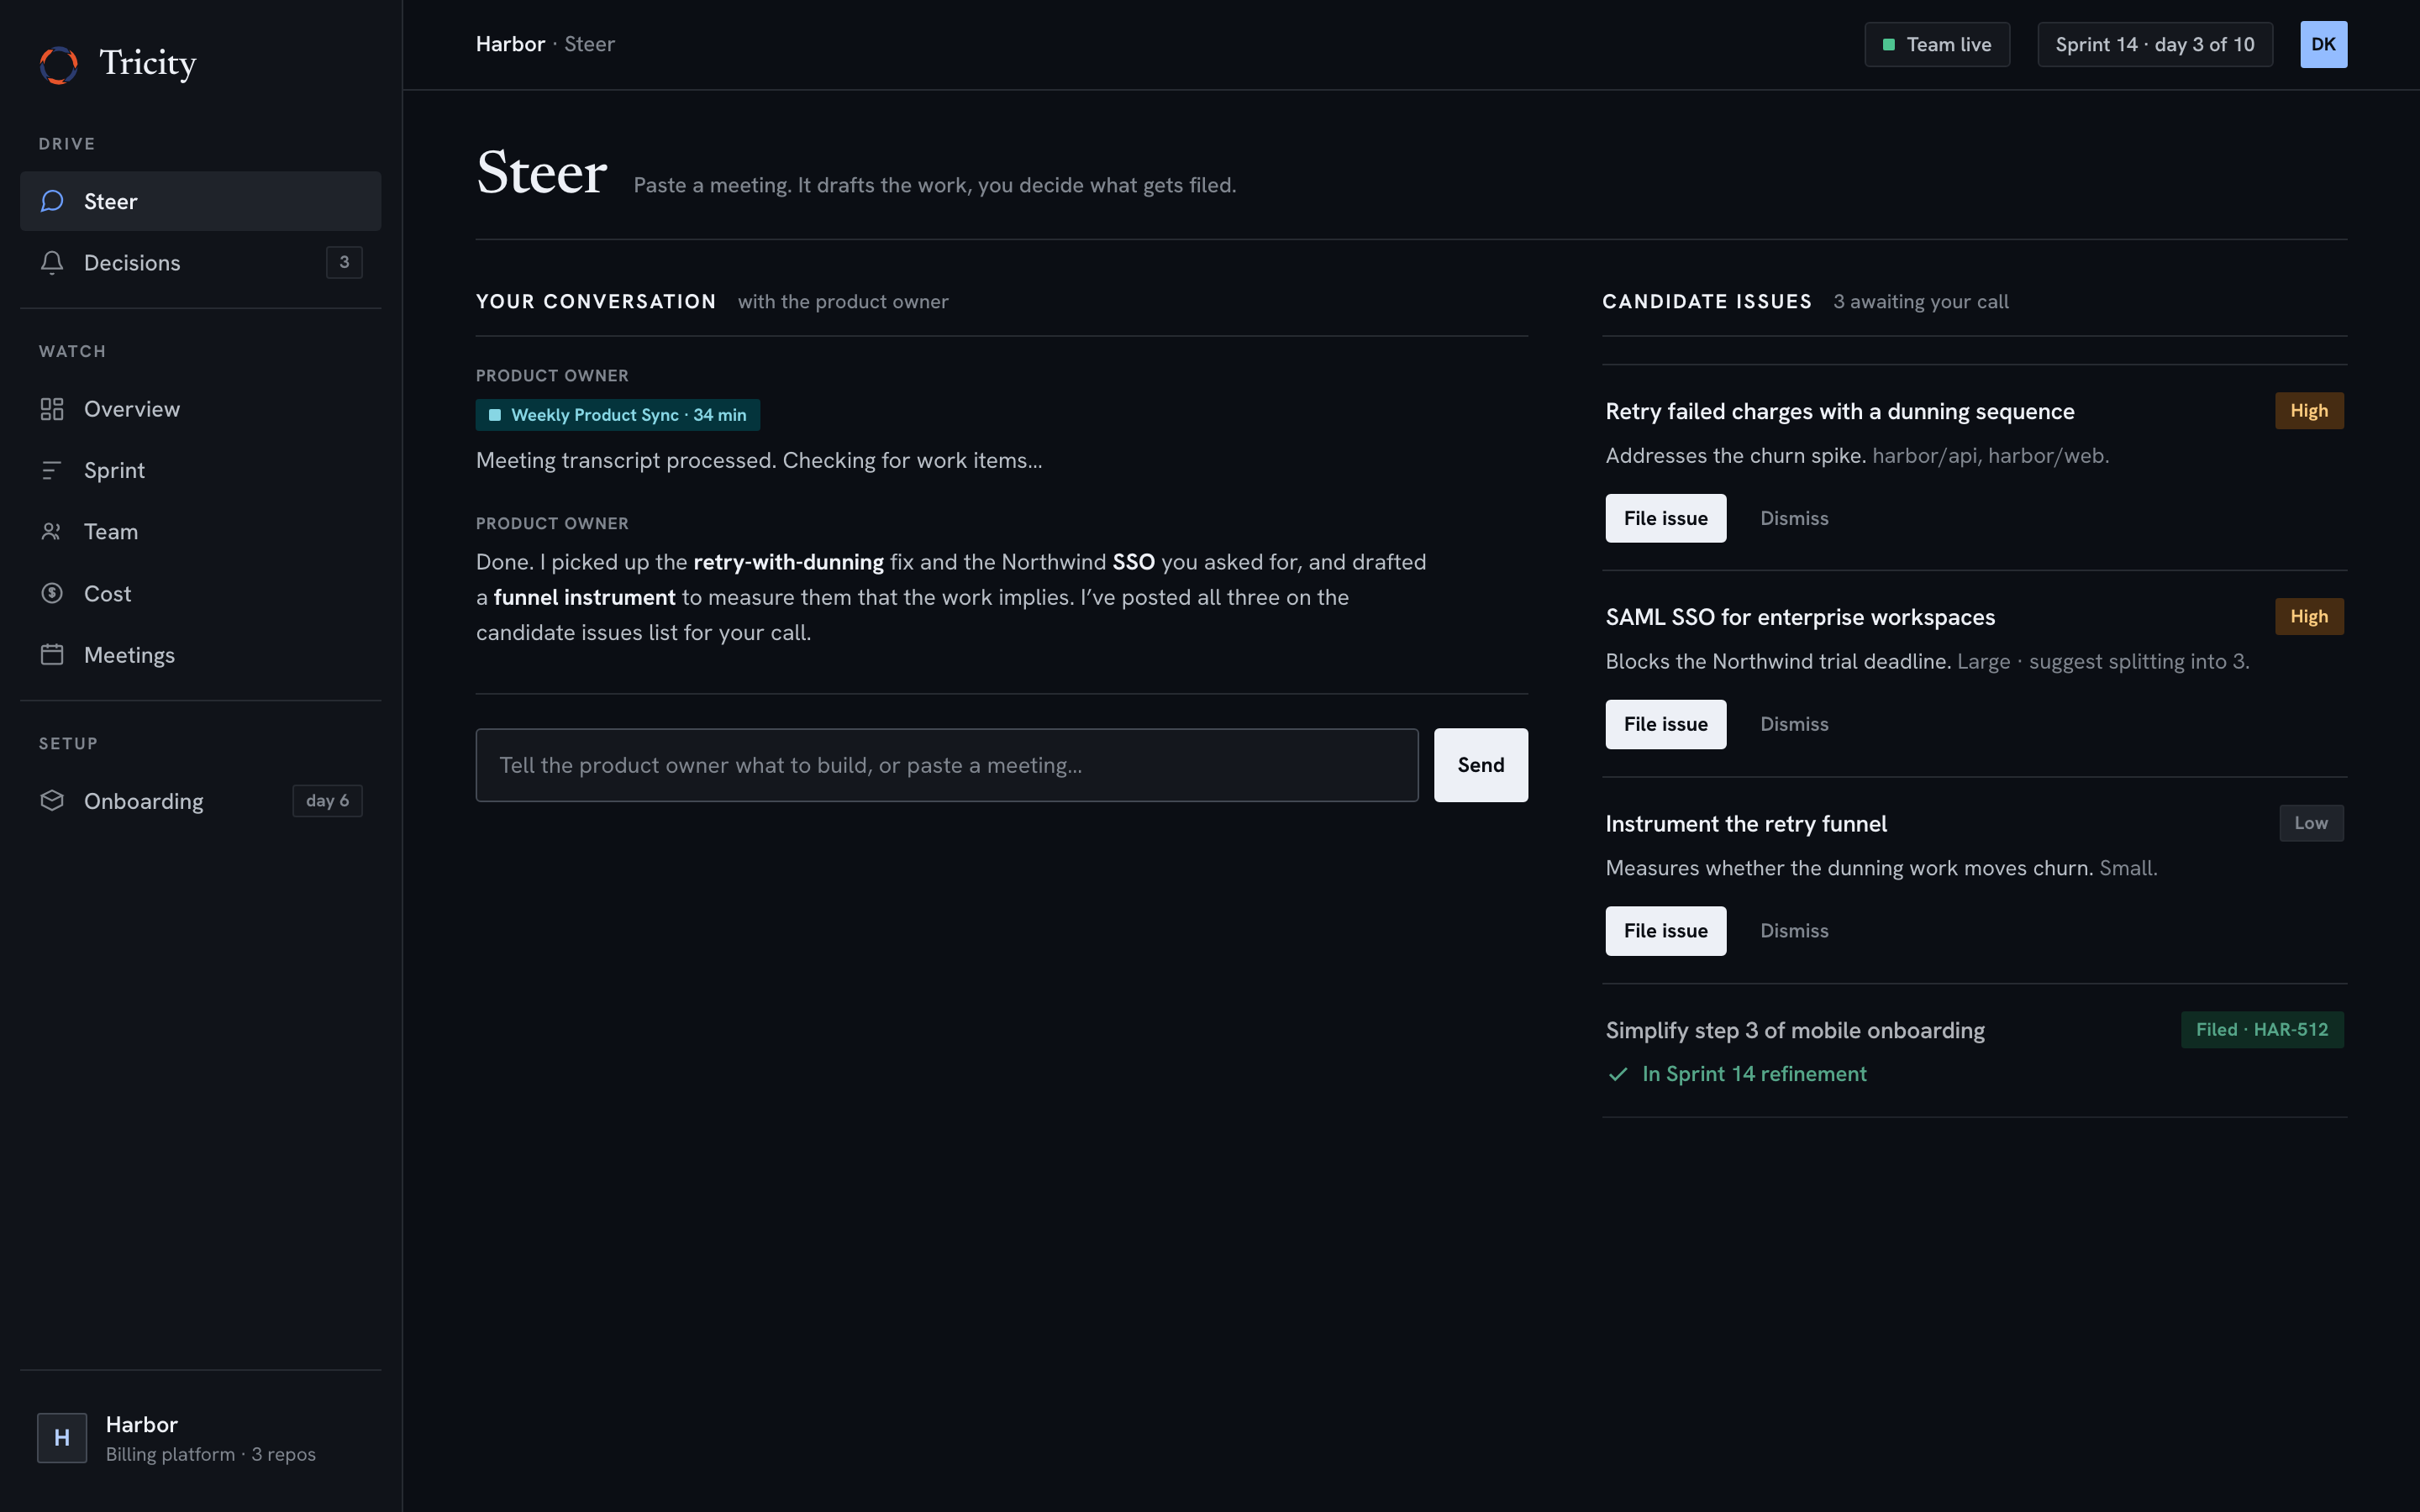Click the day 6 onboarding badge

point(327,801)
